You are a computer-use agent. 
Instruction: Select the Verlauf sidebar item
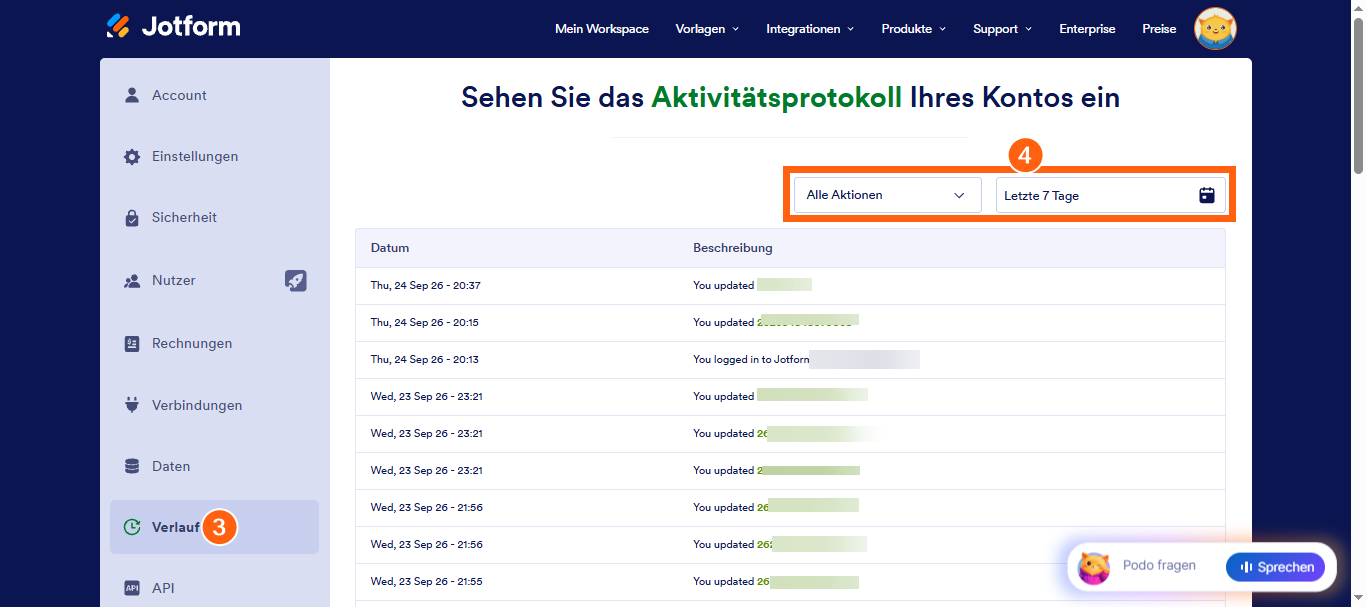pos(214,527)
